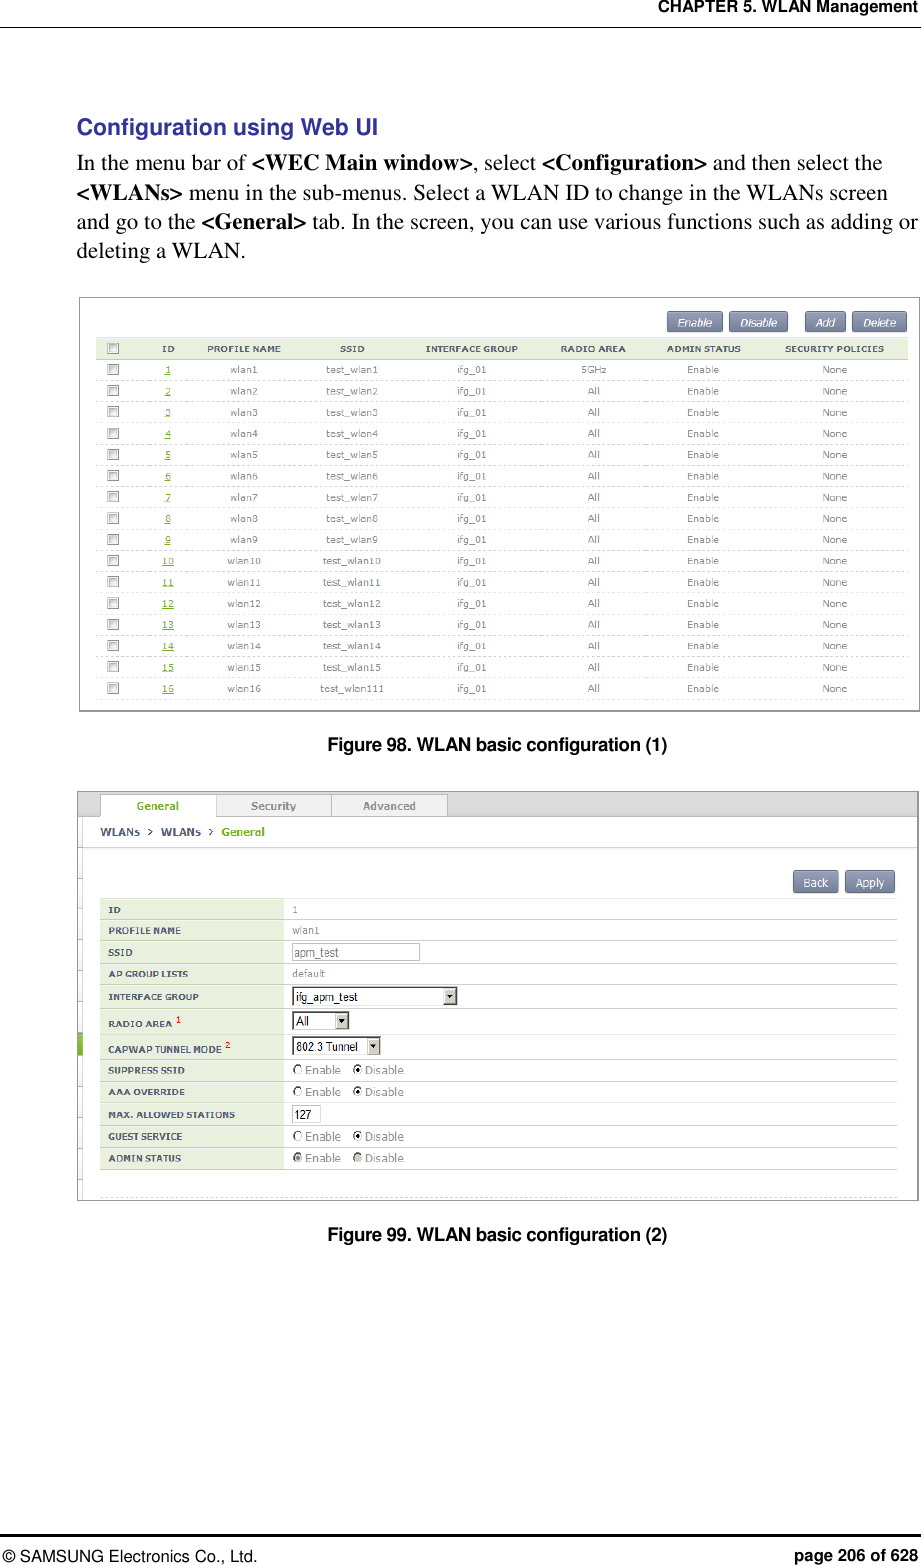Check the box for wlan1 row

click(x=113, y=370)
